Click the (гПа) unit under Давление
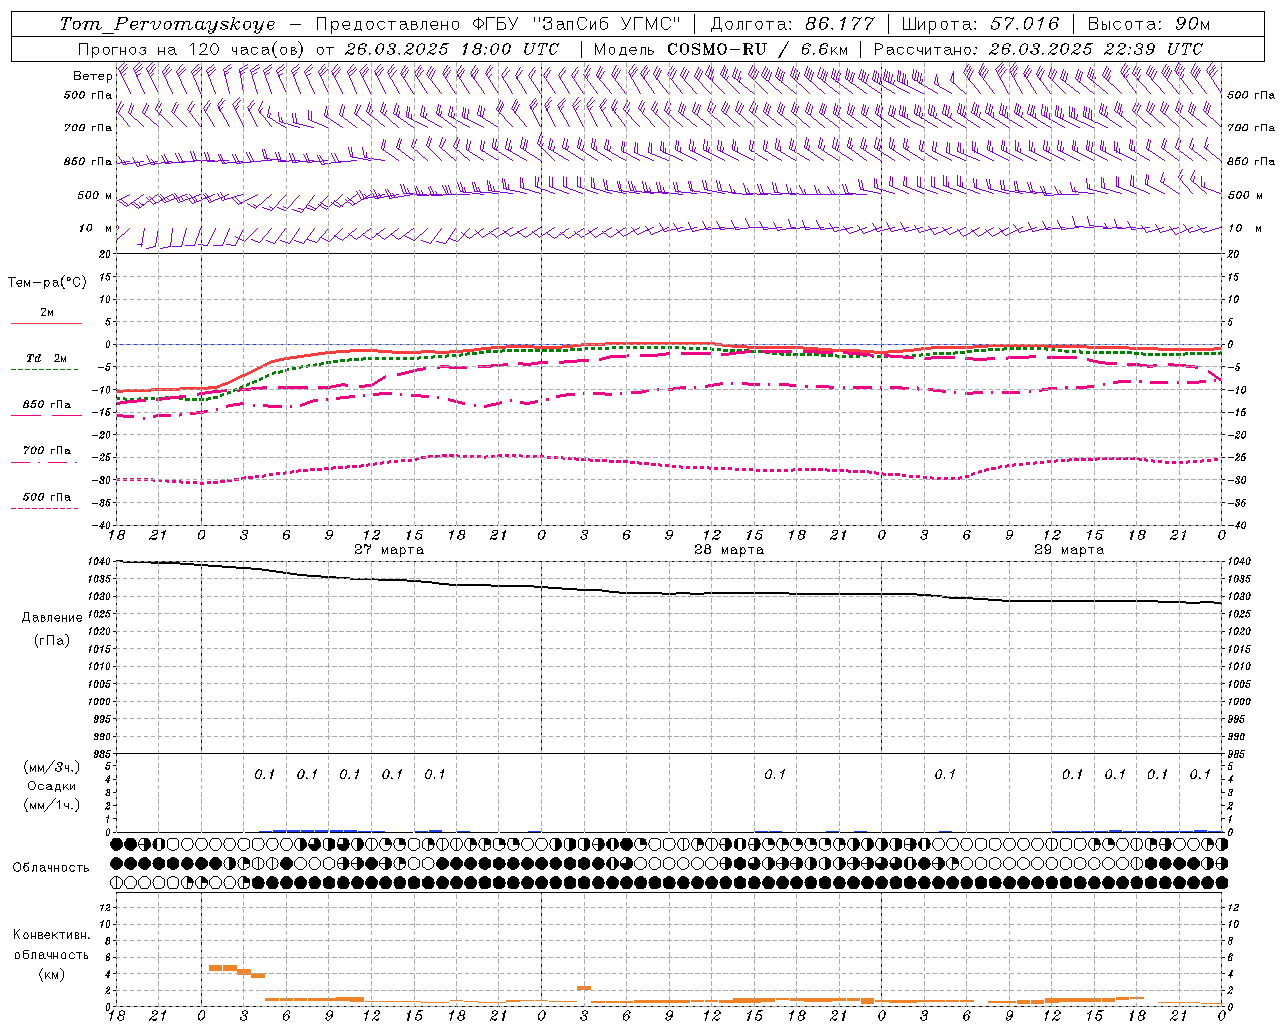Image resolution: width=1280 pixels, height=1024 pixels. (x=51, y=641)
